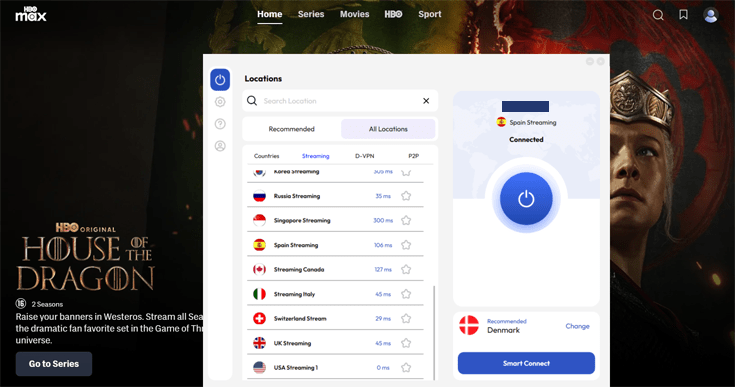Favorite UK Streaming with star
The height and width of the screenshot is (387, 735).
[406, 343]
